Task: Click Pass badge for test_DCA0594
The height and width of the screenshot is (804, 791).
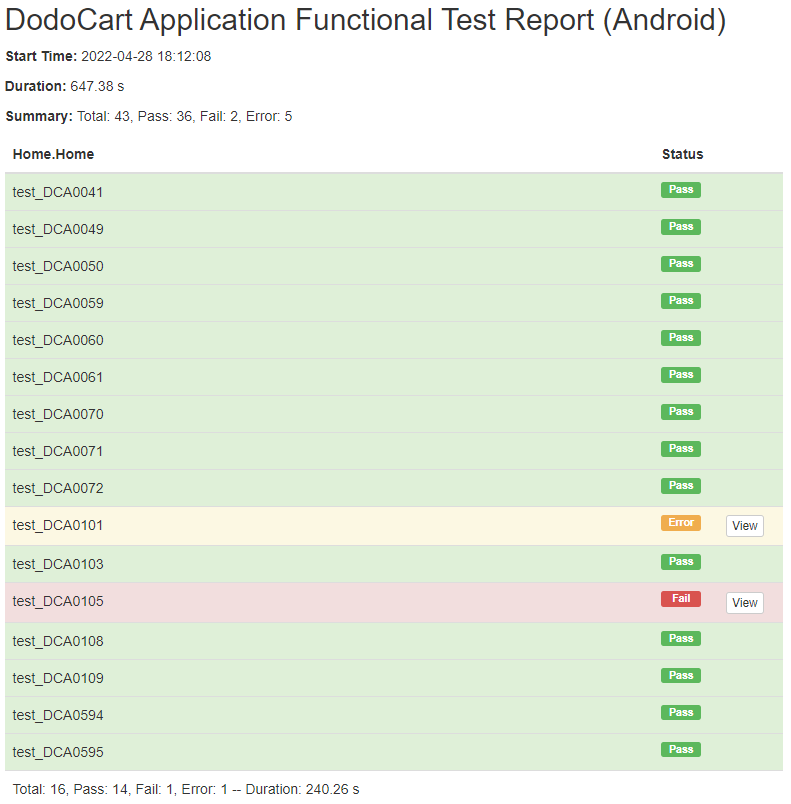Action: (680, 712)
